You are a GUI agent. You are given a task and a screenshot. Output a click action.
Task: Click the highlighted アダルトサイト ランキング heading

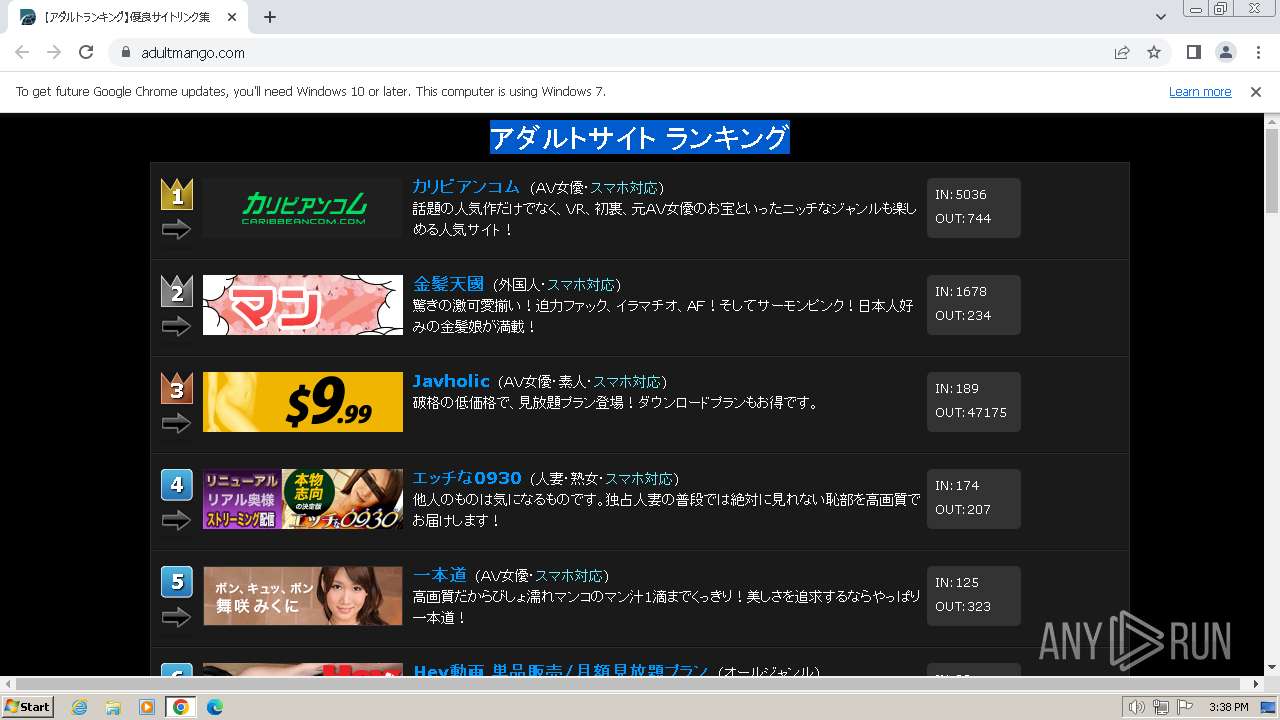(x=640, y=137)
